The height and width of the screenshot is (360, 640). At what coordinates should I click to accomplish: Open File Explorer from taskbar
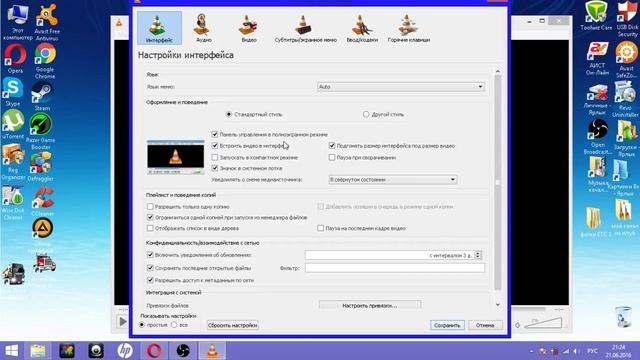[x=38, y=351]
